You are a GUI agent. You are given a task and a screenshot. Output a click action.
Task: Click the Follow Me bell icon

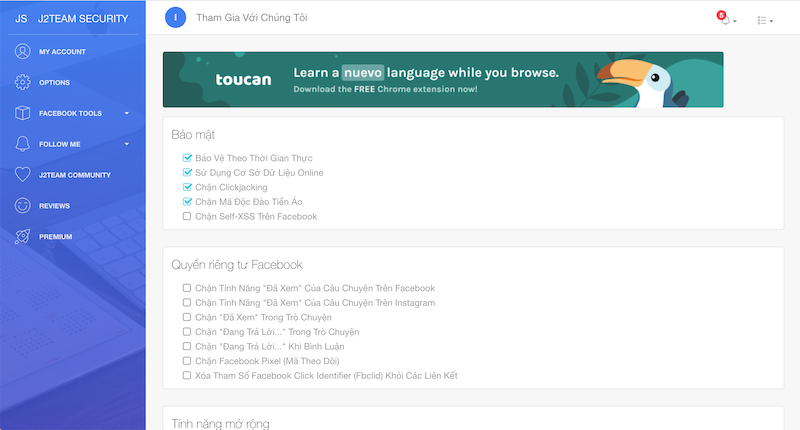pyautogui.click(x=22, y=144)
